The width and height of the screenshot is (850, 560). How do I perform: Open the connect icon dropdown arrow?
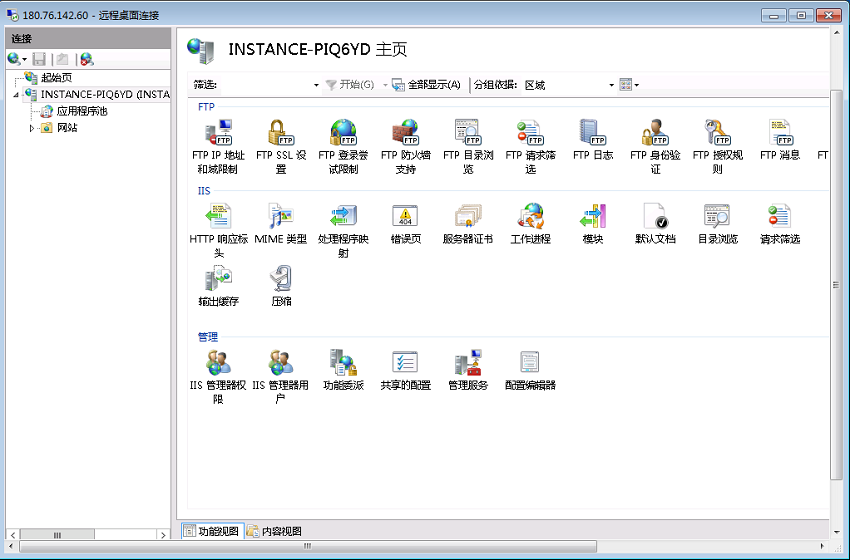click(24, 59)
